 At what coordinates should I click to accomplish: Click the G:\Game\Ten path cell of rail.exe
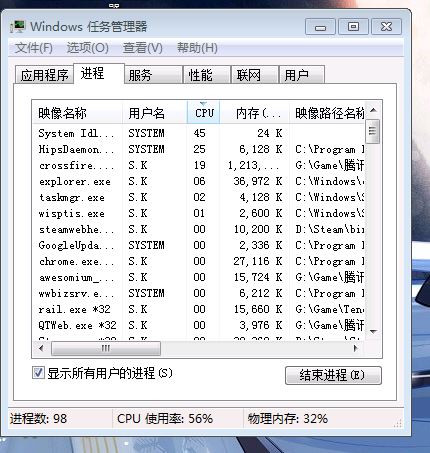click(329, 309)
